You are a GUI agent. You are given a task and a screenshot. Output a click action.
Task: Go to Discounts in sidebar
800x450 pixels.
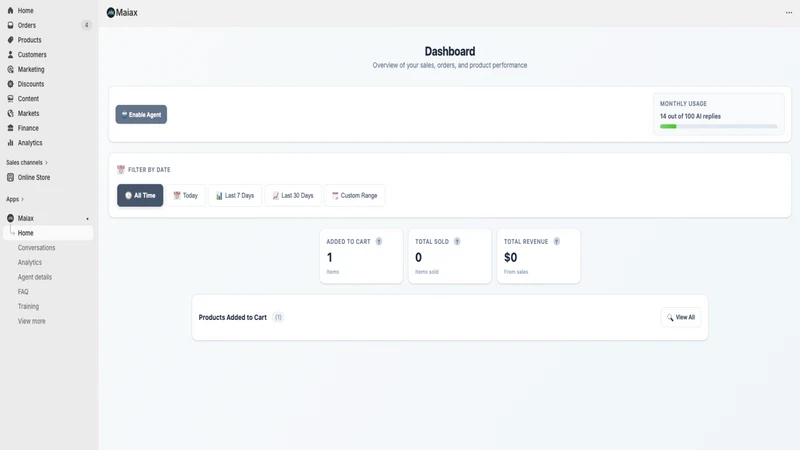[31, 84]
